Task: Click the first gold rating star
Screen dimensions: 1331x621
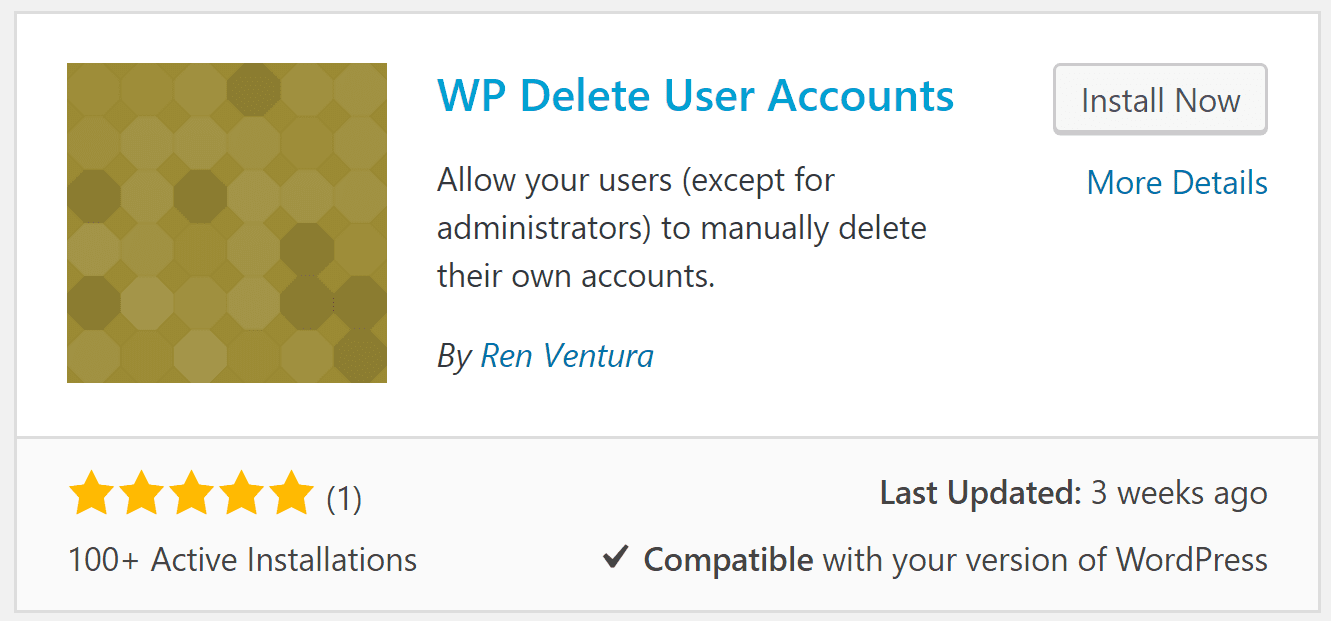Action: [89, 491]
